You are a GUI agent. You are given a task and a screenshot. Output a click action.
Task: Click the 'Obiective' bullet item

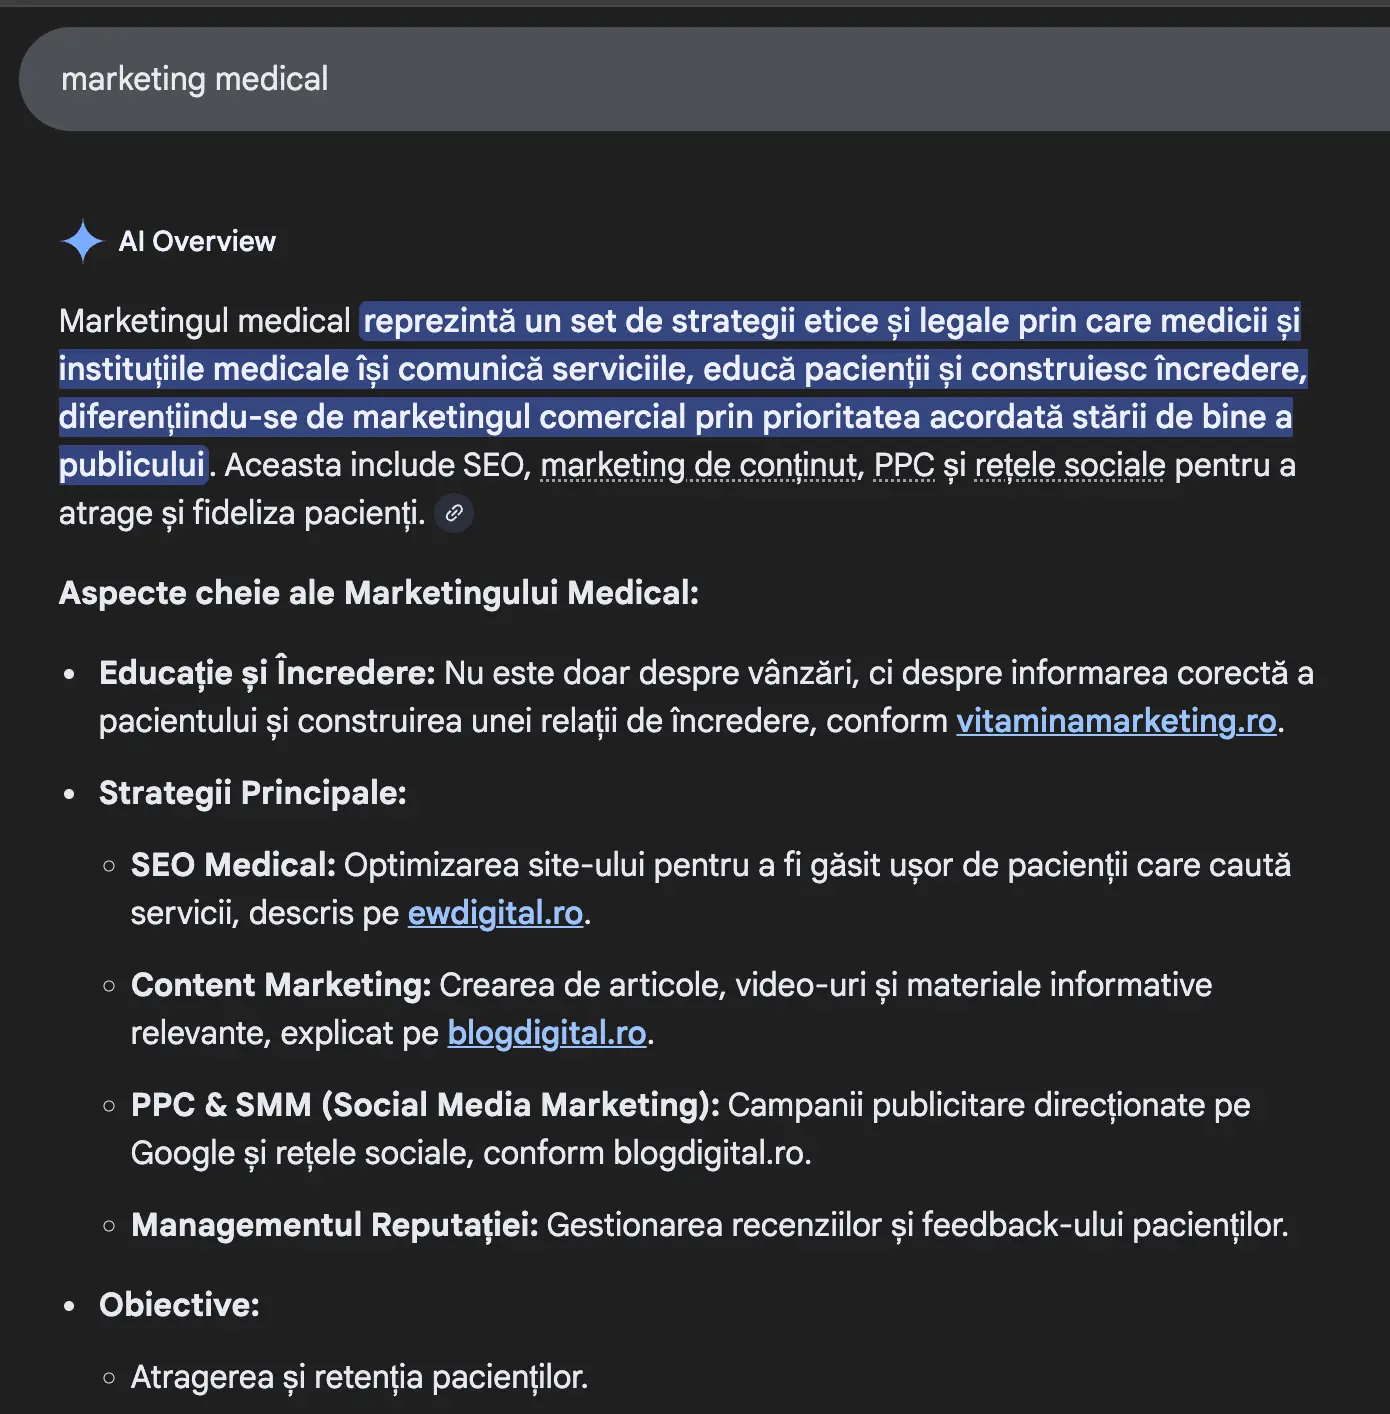178,1305
